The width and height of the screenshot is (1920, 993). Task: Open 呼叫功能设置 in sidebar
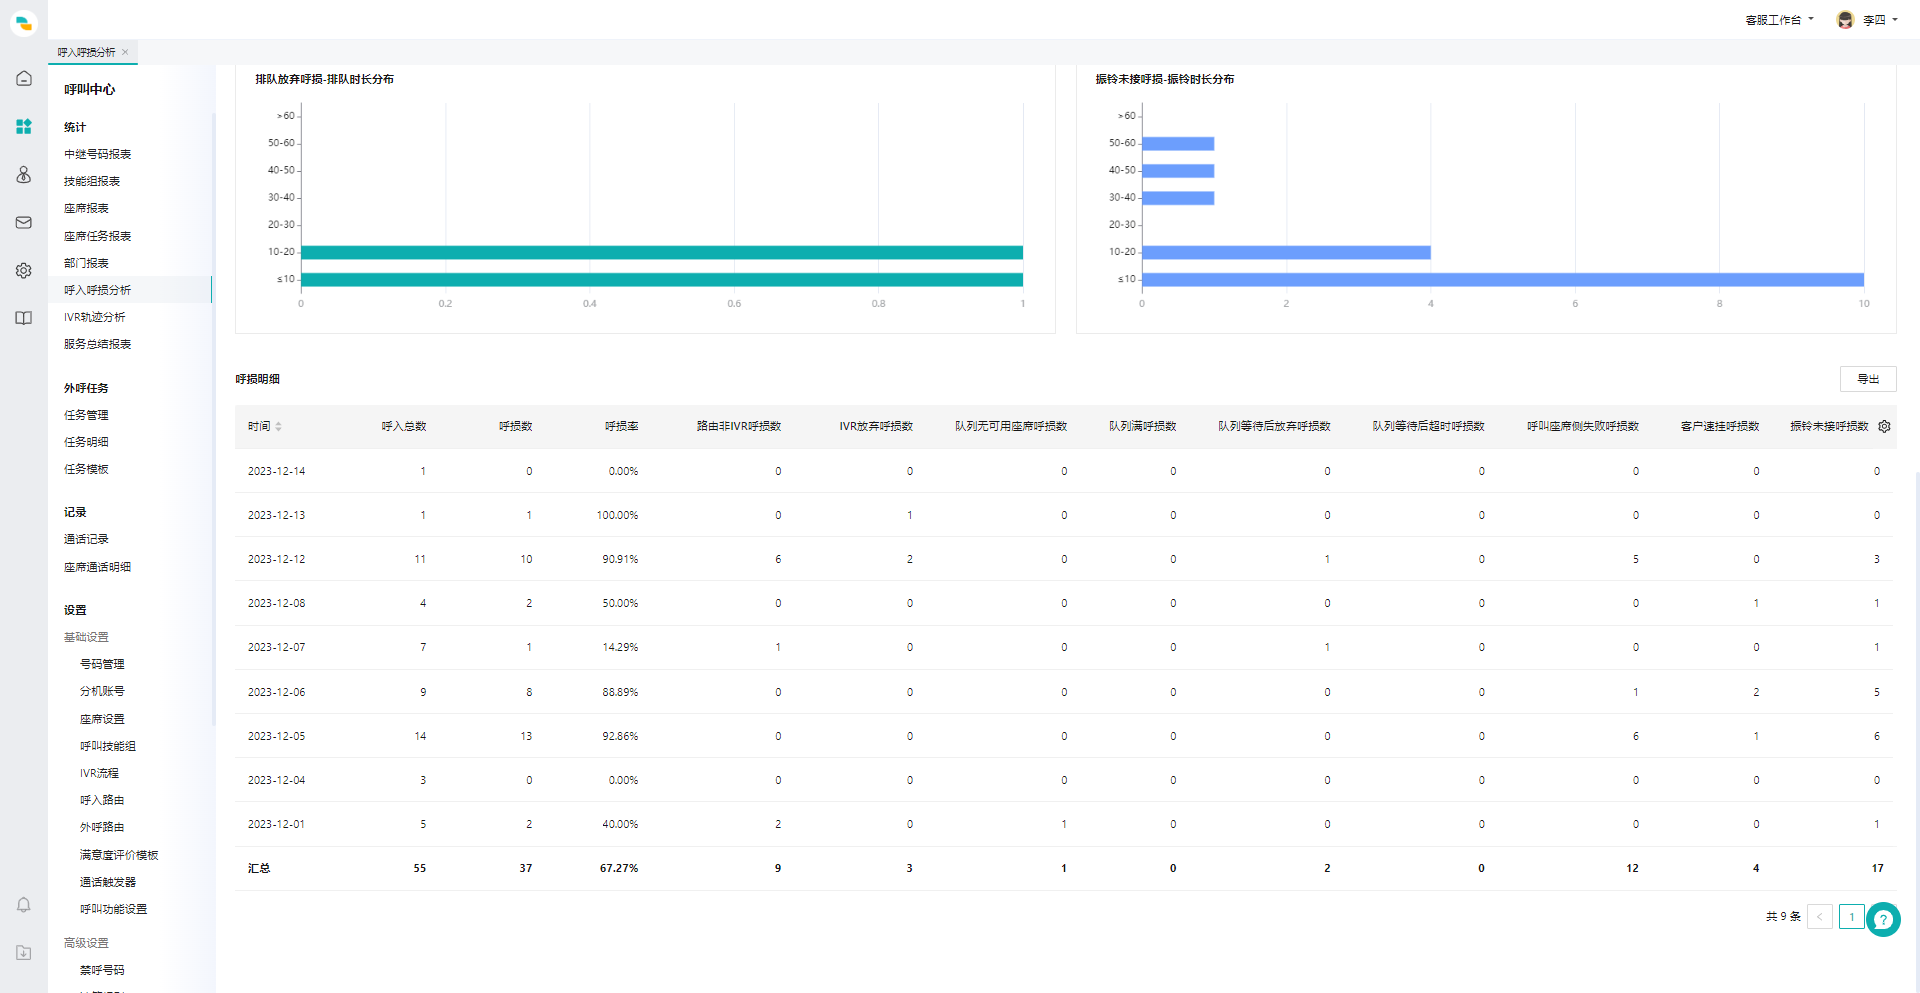point(113,909)
